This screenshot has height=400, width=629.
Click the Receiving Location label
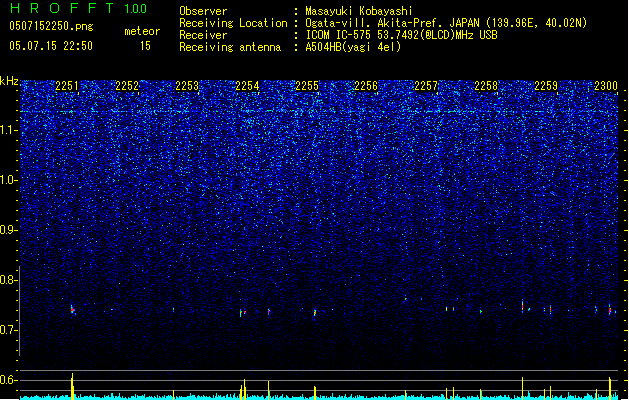(x=233, y=23)
